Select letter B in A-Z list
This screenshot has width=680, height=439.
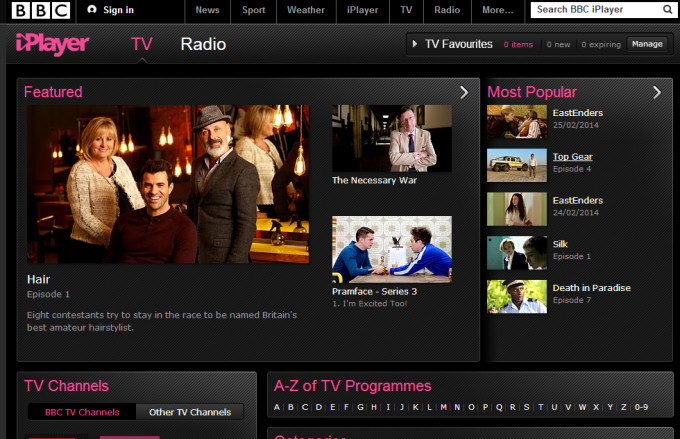[x=291, y=407]
